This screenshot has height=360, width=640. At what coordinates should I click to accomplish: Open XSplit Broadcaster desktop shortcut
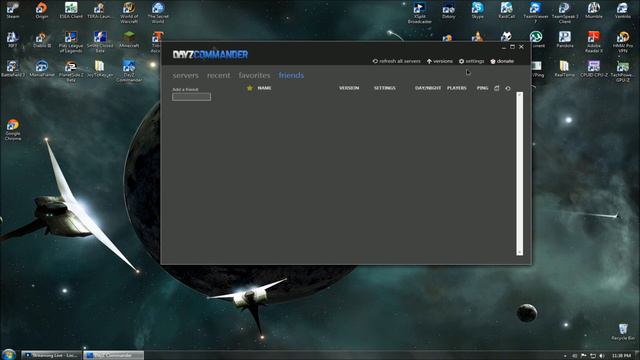click(419, 12)
